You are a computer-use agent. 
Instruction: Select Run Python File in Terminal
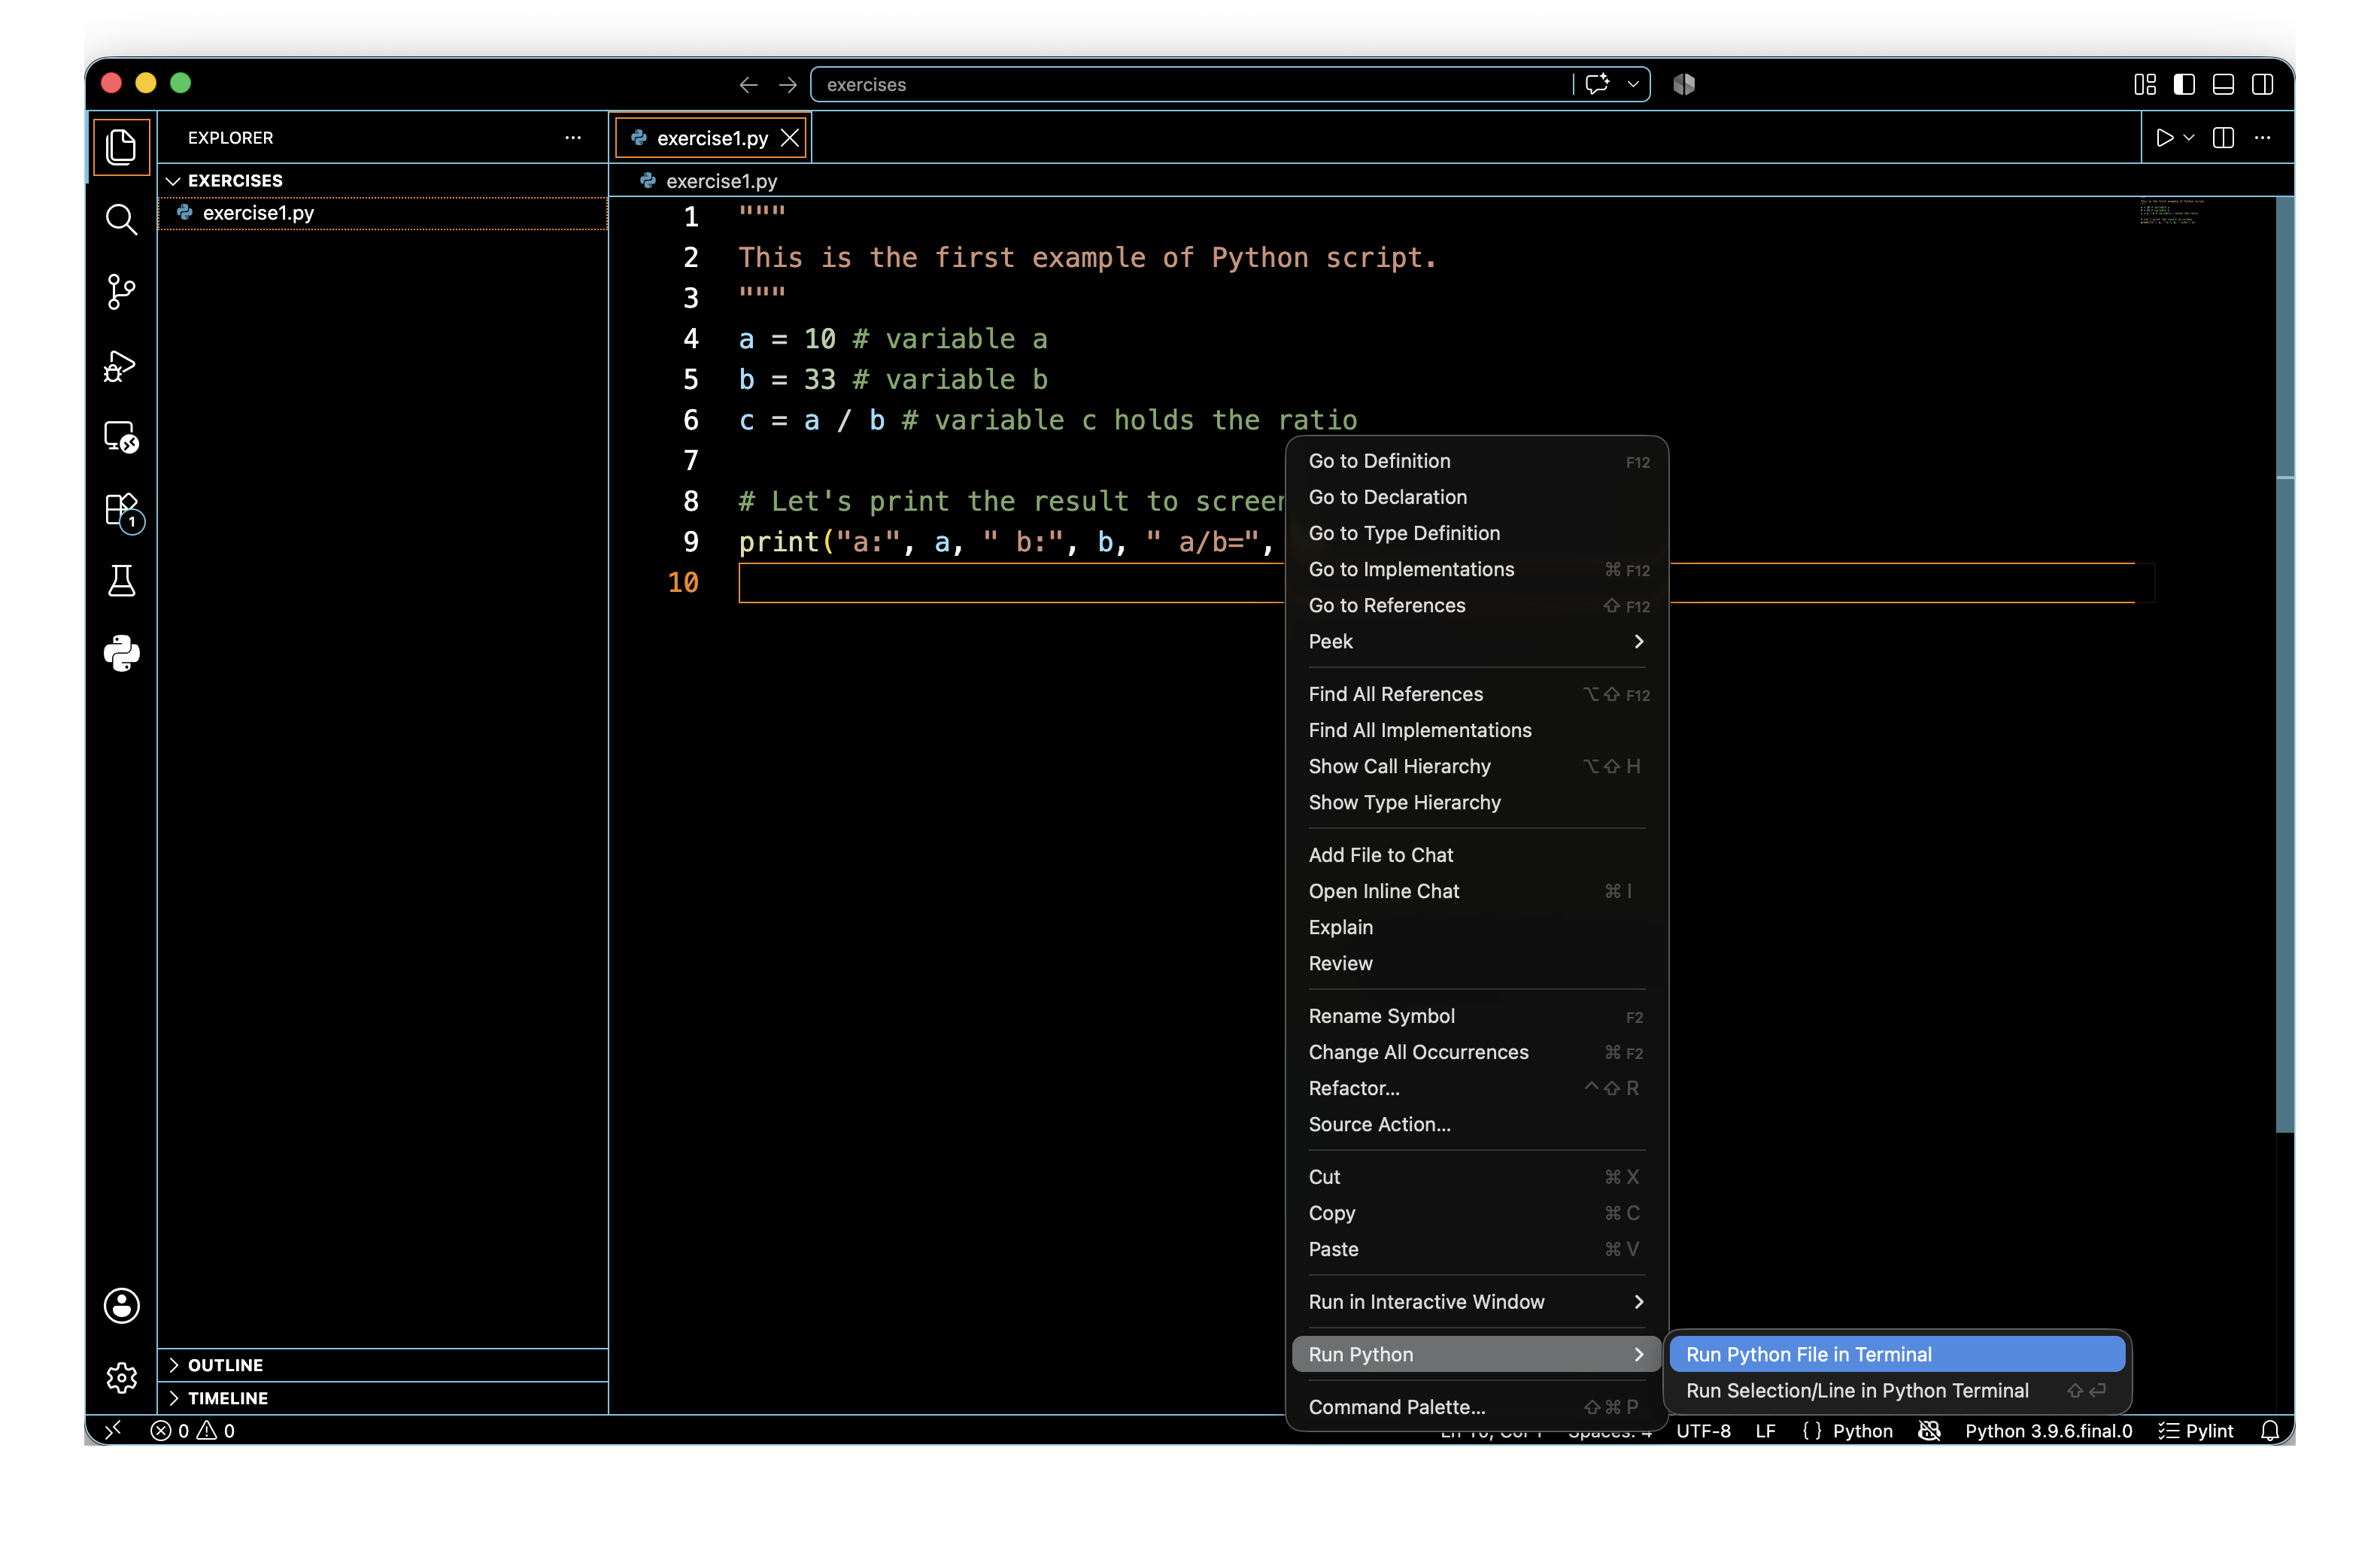[x=1897, y=1354]
